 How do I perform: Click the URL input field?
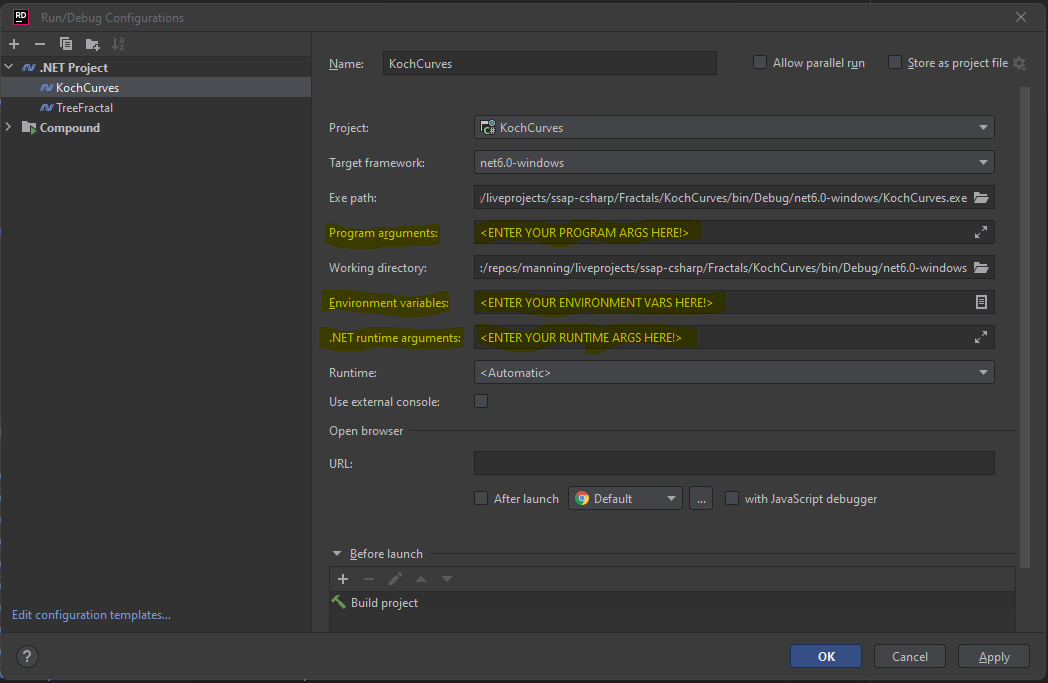(x=734, y=463)
